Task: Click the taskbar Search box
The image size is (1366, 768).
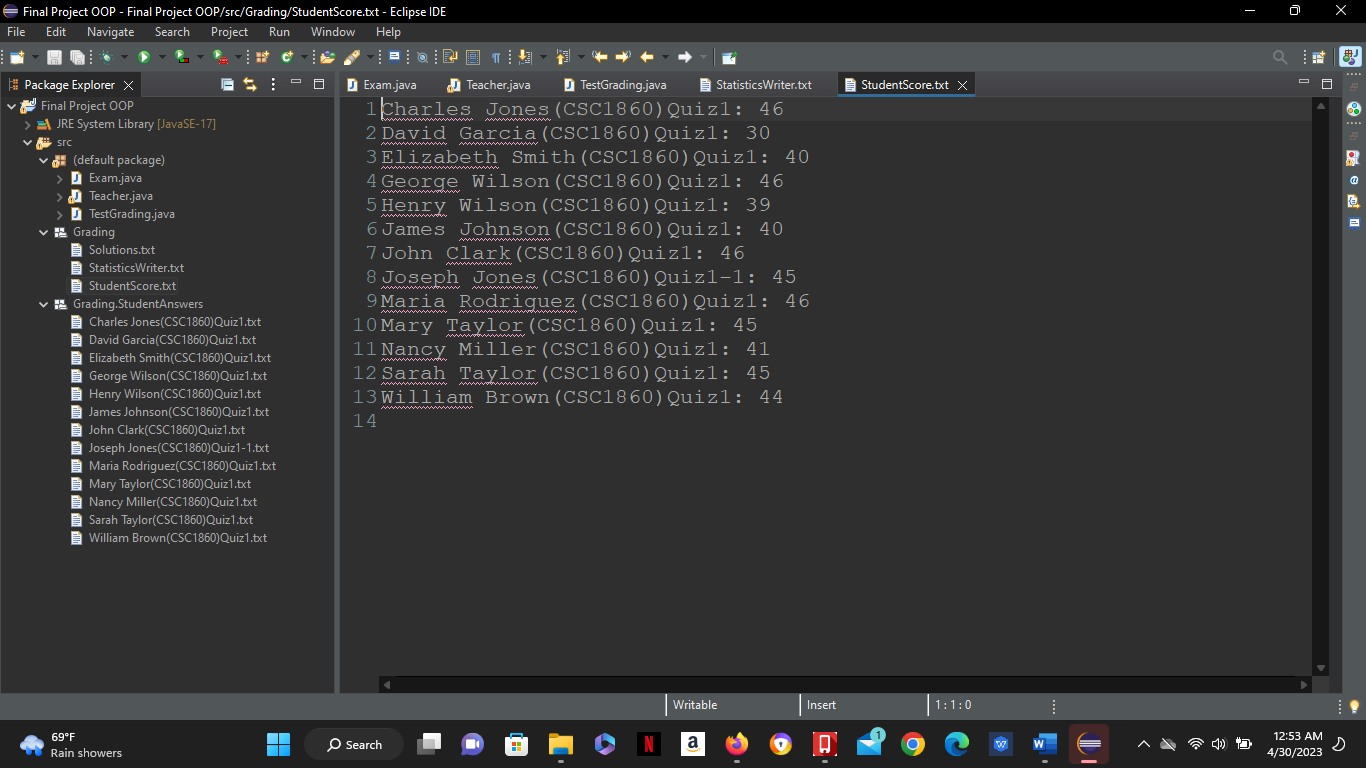Action: pyautogui.click(x=354, y=744)
